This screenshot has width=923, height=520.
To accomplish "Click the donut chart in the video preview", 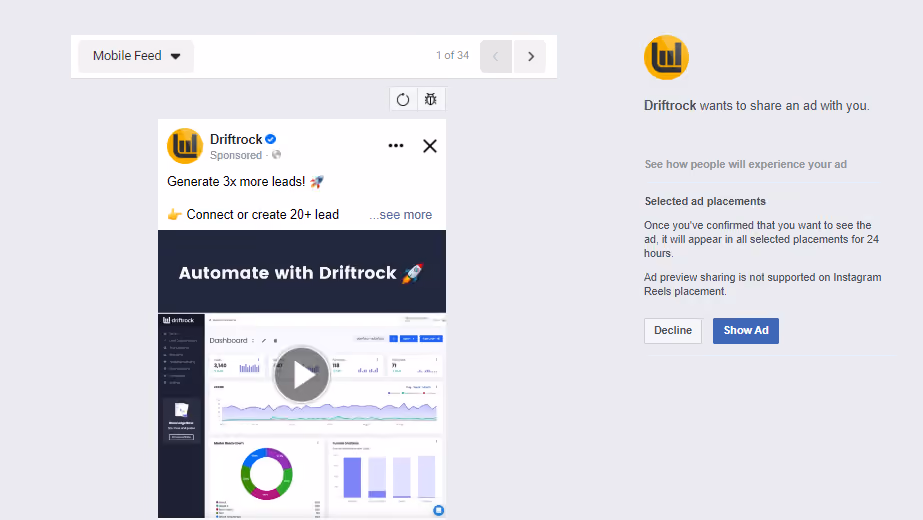I will pos(266,474).
